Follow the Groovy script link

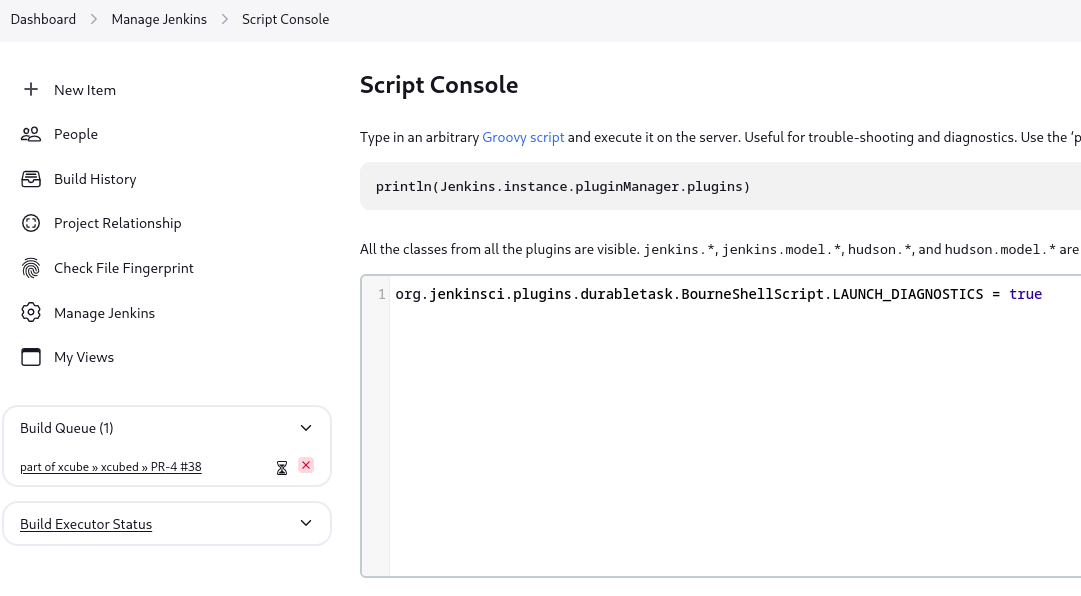tap(523, 137)
